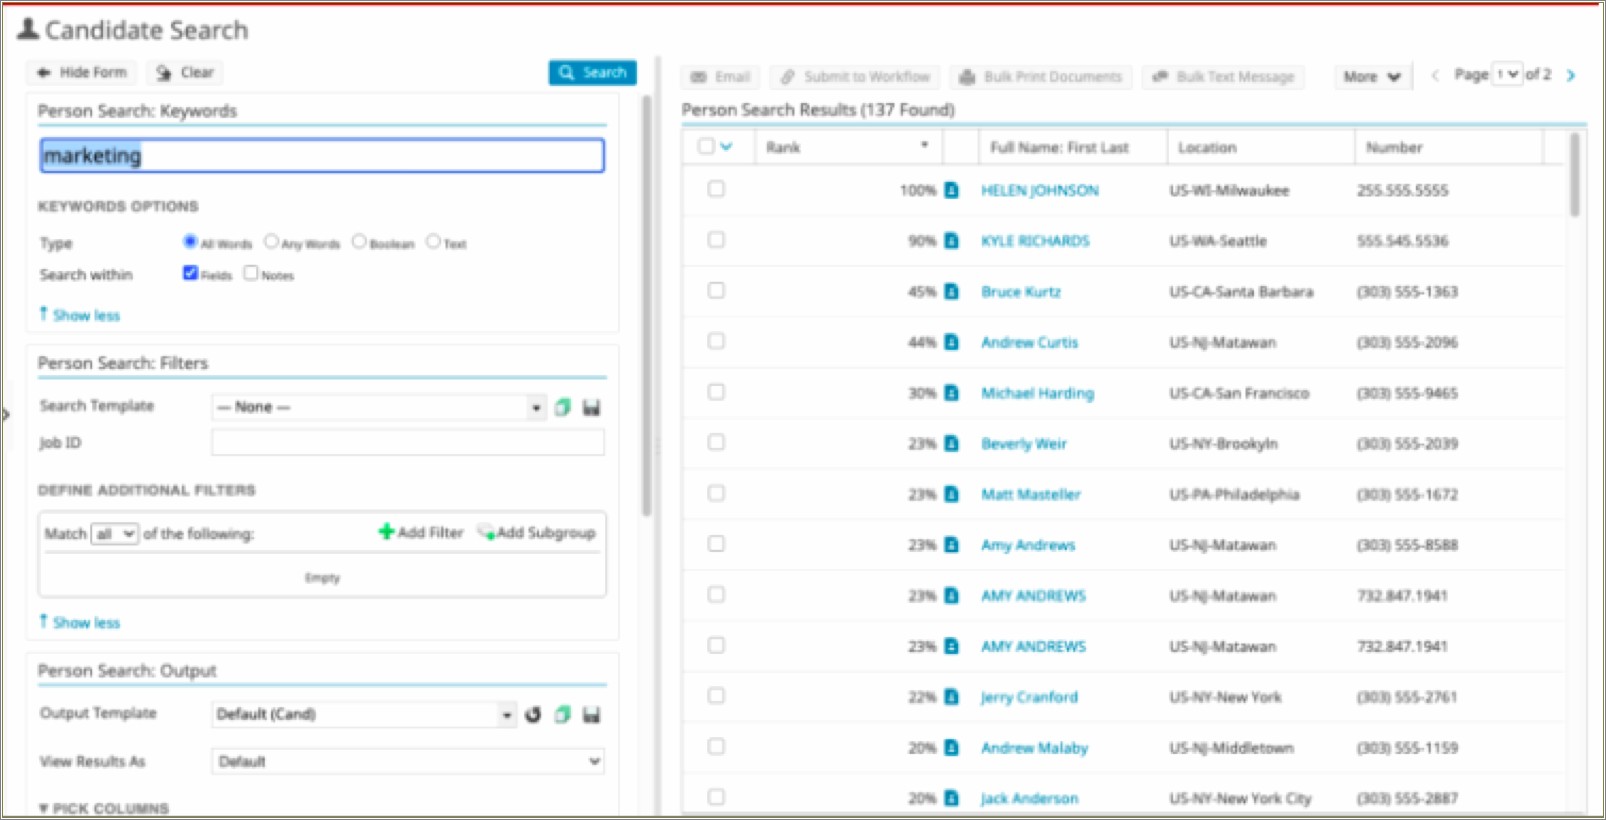Open the View Results As dropdown
Viewport: 1606px width, 820px height.
click(408, 761)
